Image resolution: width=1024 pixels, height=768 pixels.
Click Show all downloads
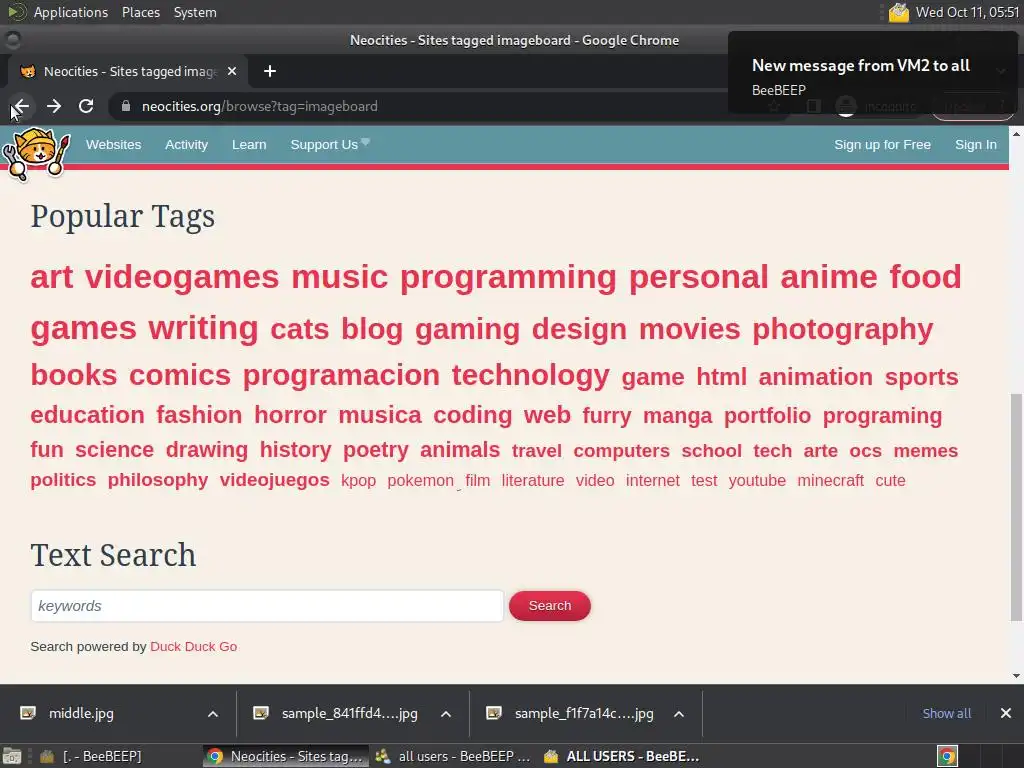point(946,713)
